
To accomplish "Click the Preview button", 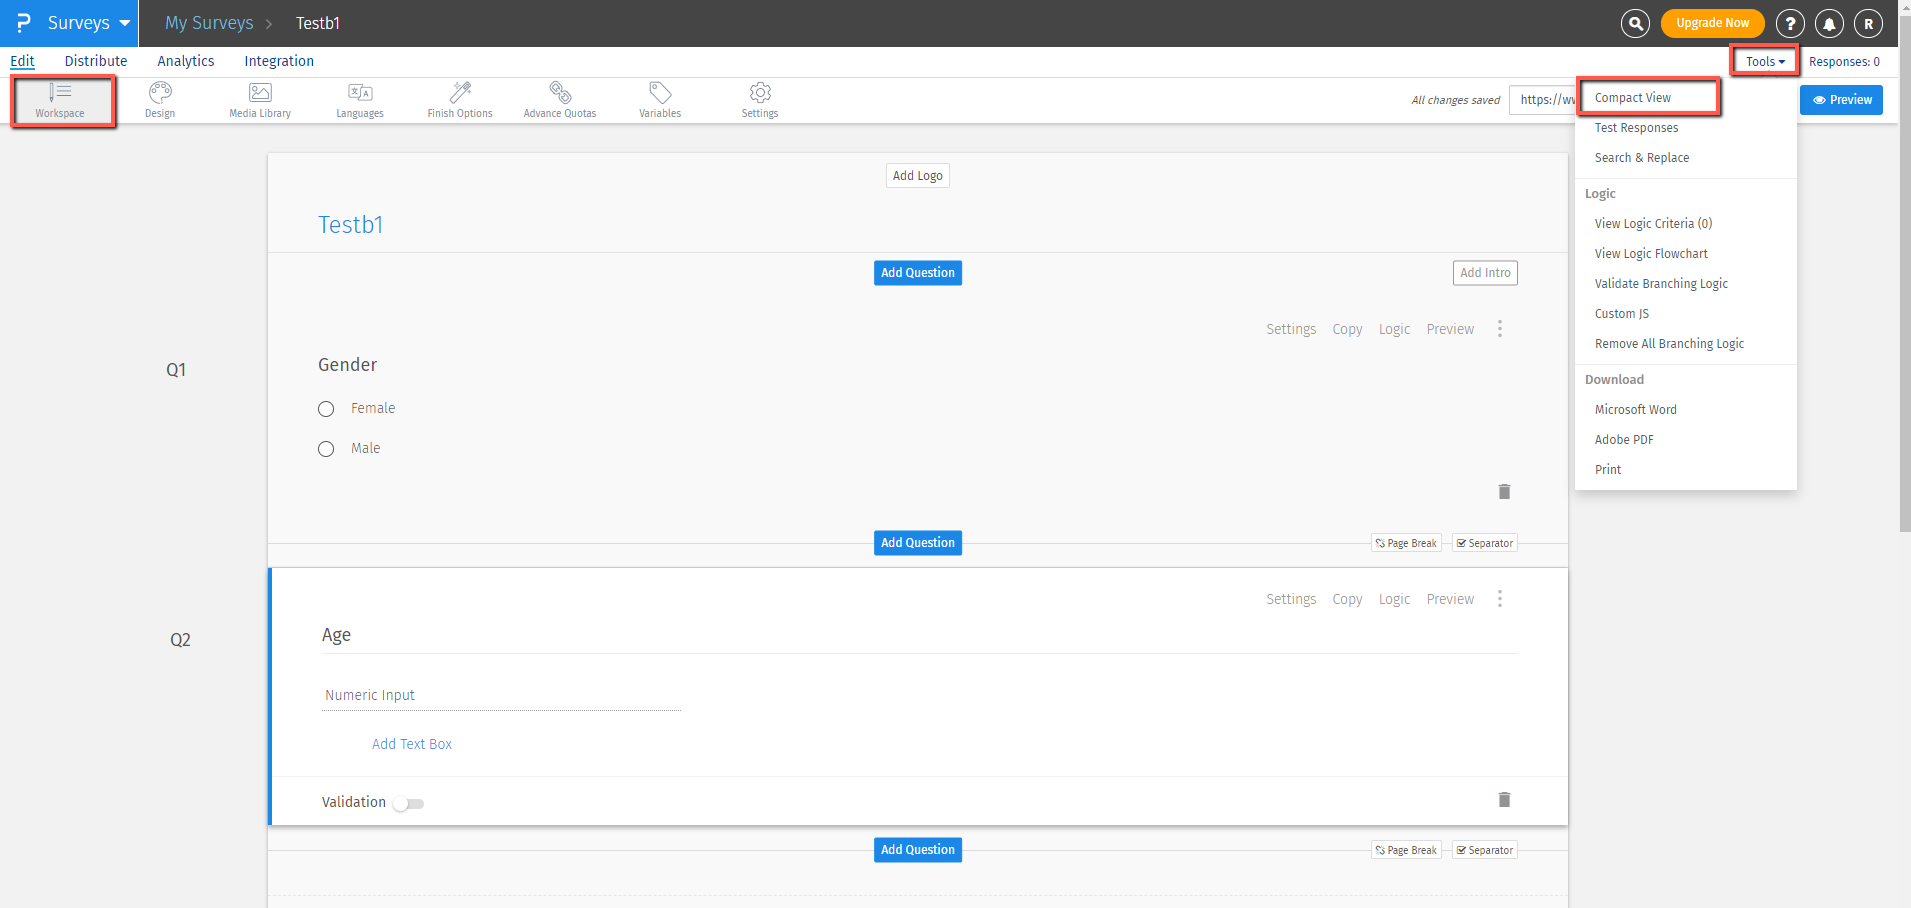I will (x=1841, y=99).
